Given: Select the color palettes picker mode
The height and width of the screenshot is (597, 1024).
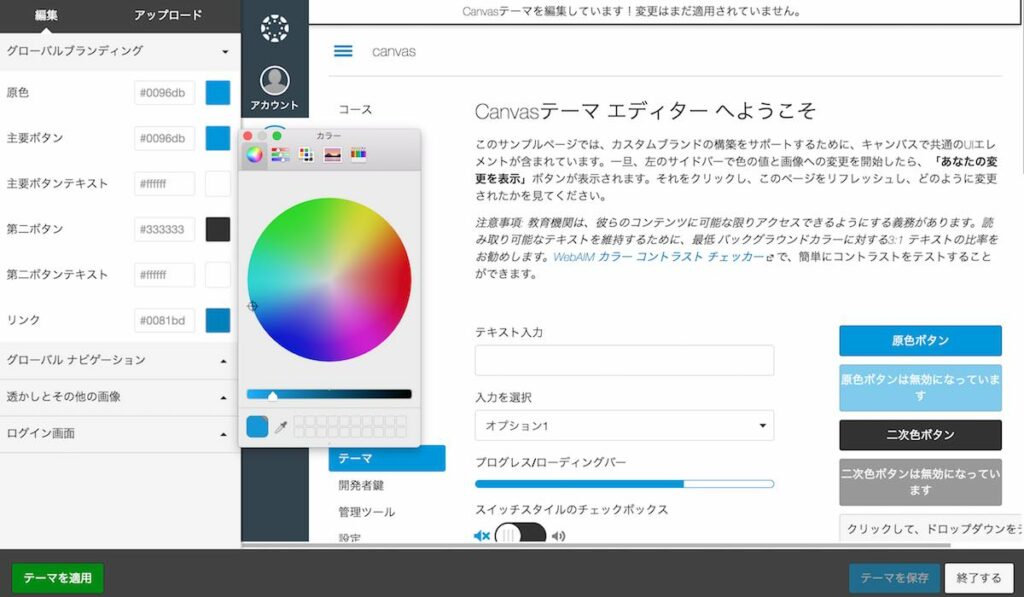Looking at the screenshot, I should tap(306, 155).
